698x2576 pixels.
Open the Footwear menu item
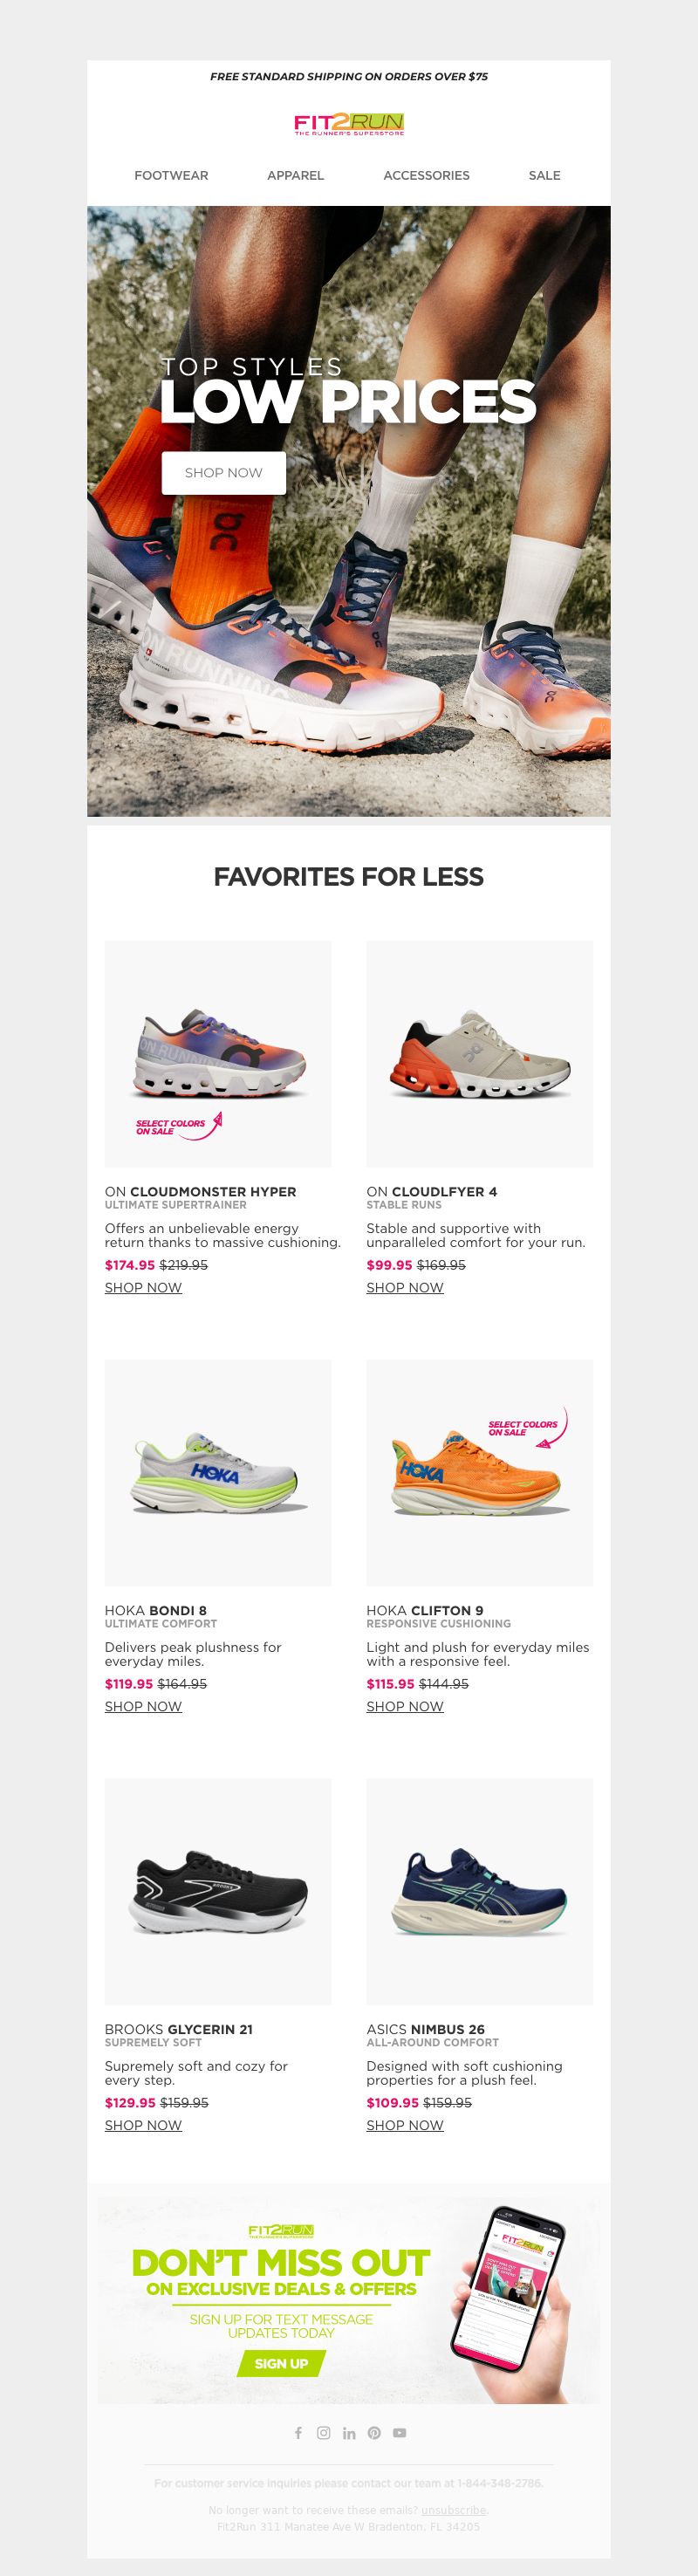(x=171, y=175)
